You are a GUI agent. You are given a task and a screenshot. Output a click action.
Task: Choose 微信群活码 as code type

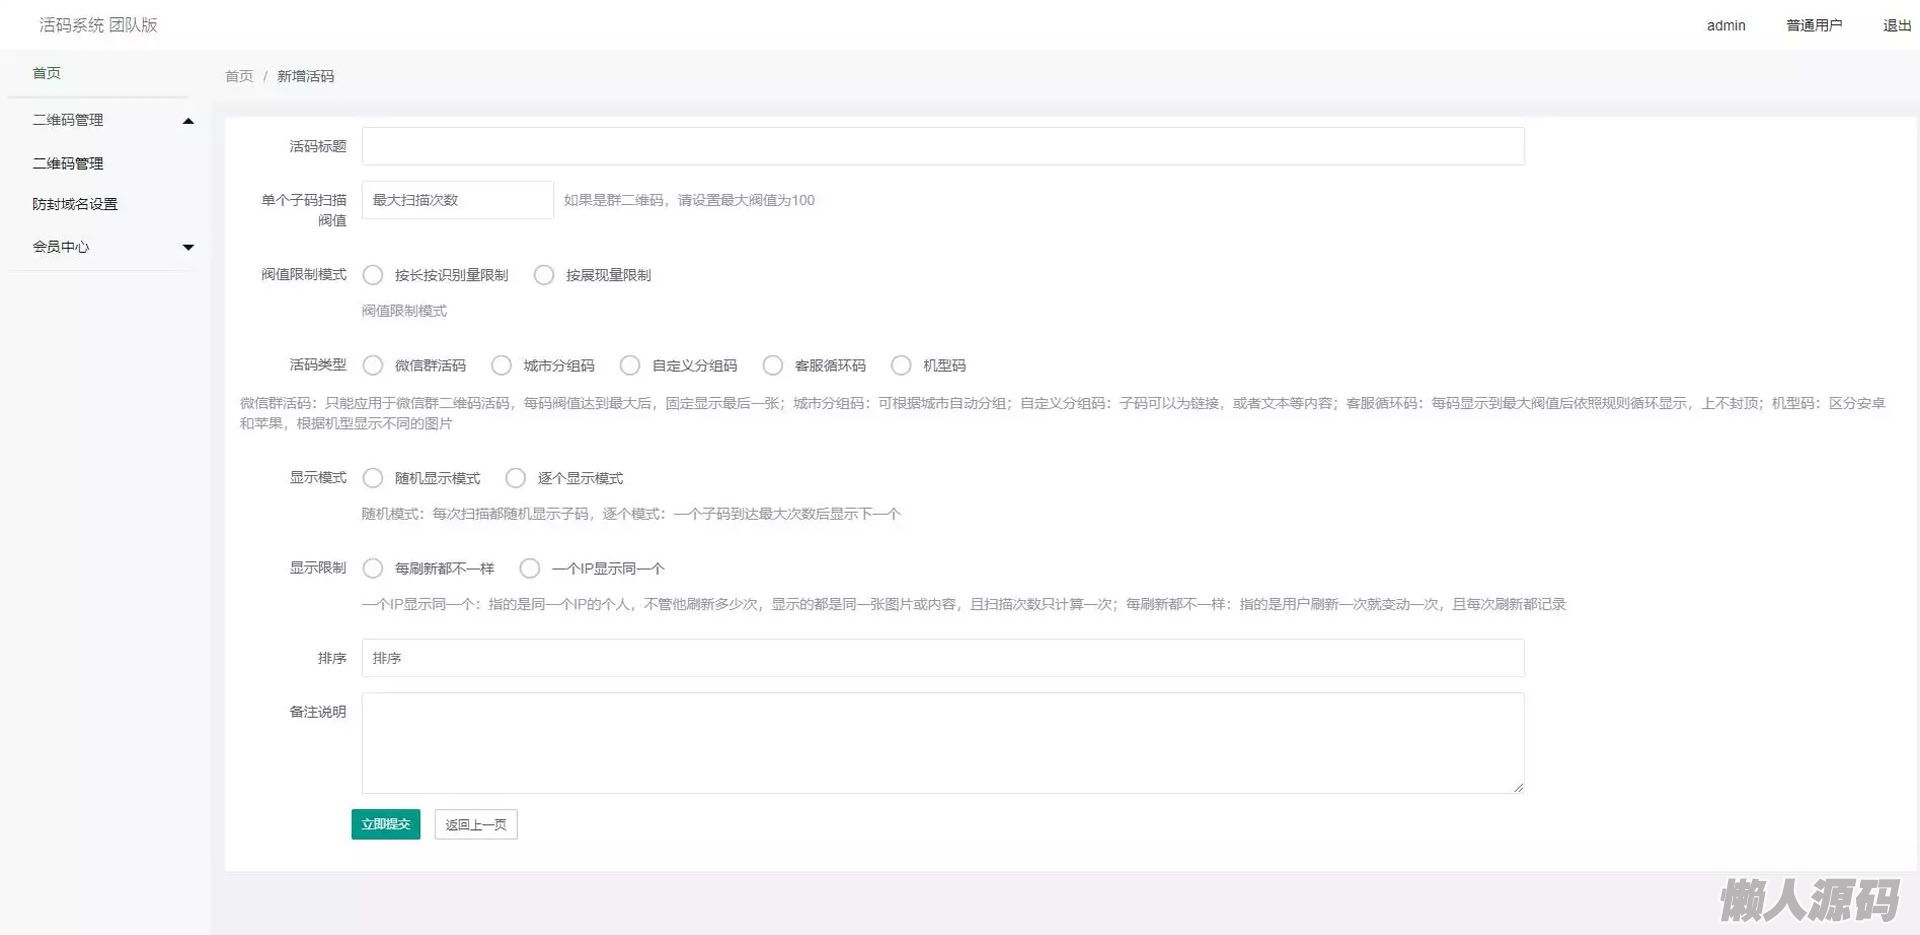click(x=373, y=366)
